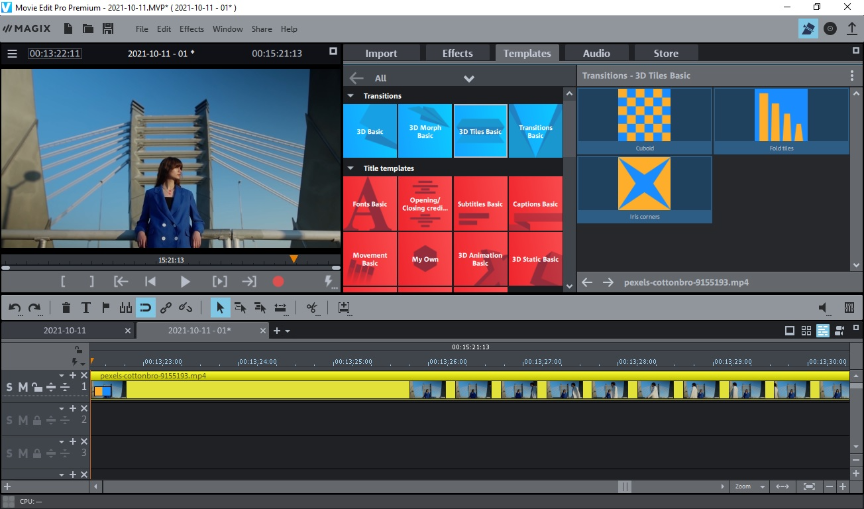This screenshot has height=509, width=864.
Task: Select the Cuboid transition thumbnail
Action: pos(644,121)
